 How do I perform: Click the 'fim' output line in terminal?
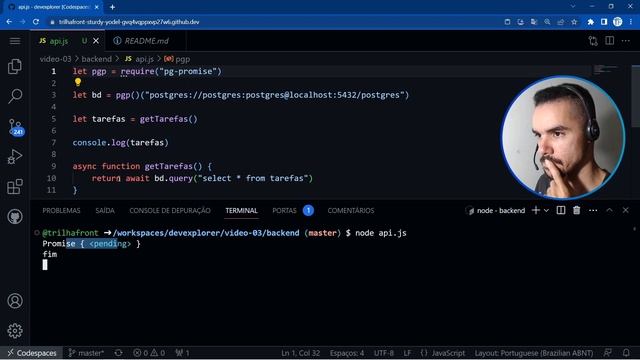(x=50, y=254)
